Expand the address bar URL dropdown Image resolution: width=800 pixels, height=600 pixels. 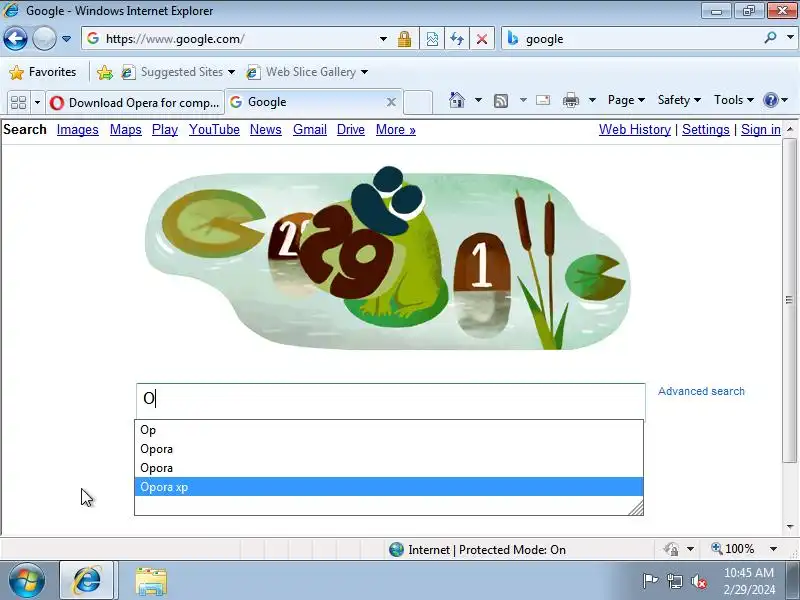383,39
